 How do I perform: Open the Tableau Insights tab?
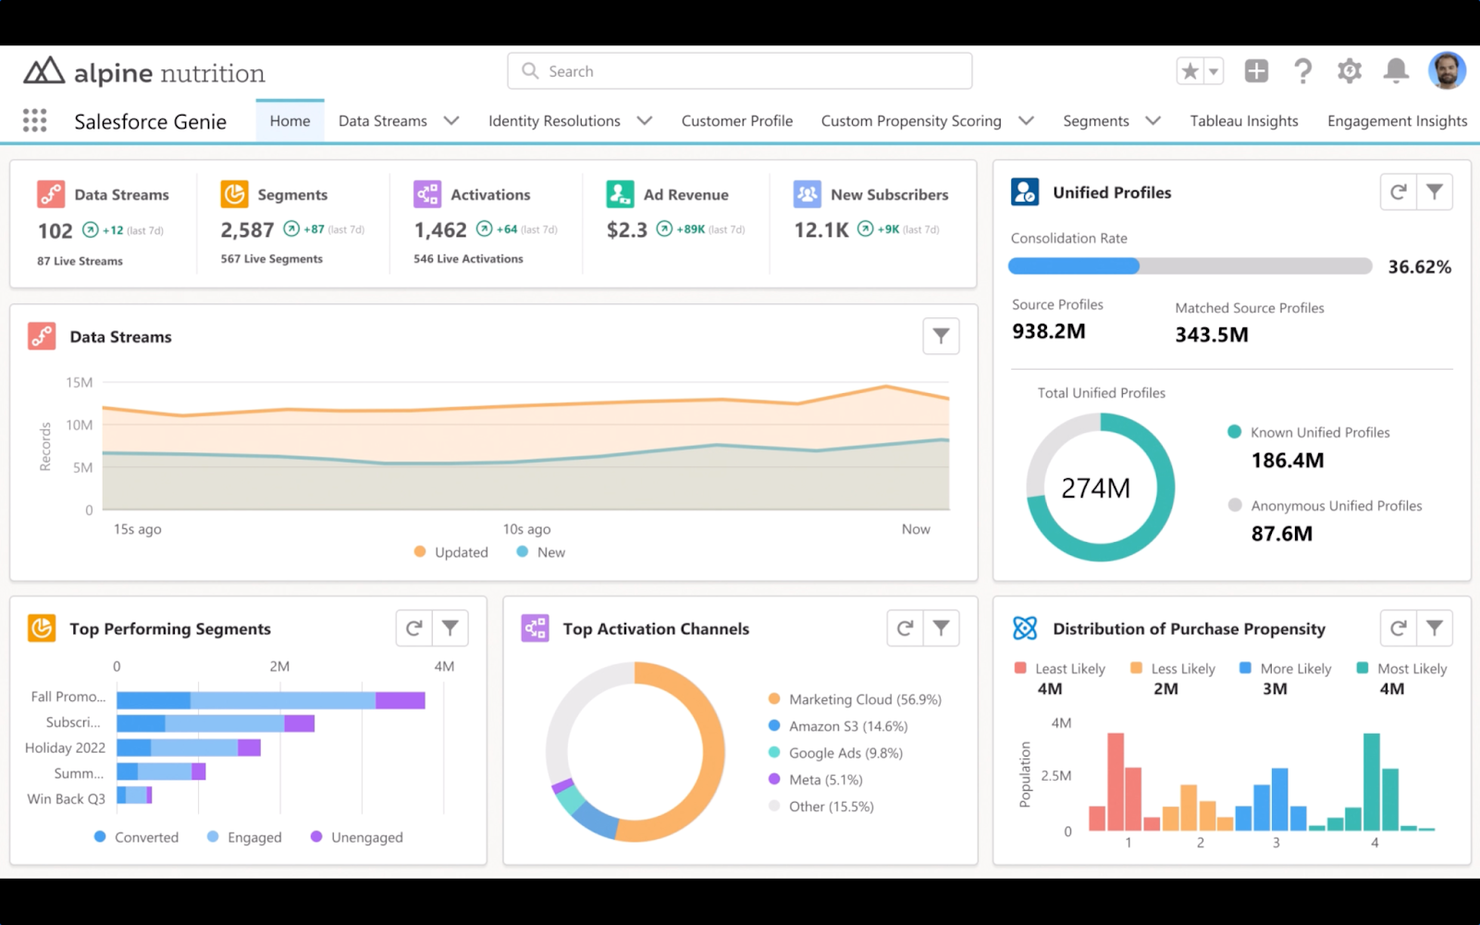pos(1244,121)
